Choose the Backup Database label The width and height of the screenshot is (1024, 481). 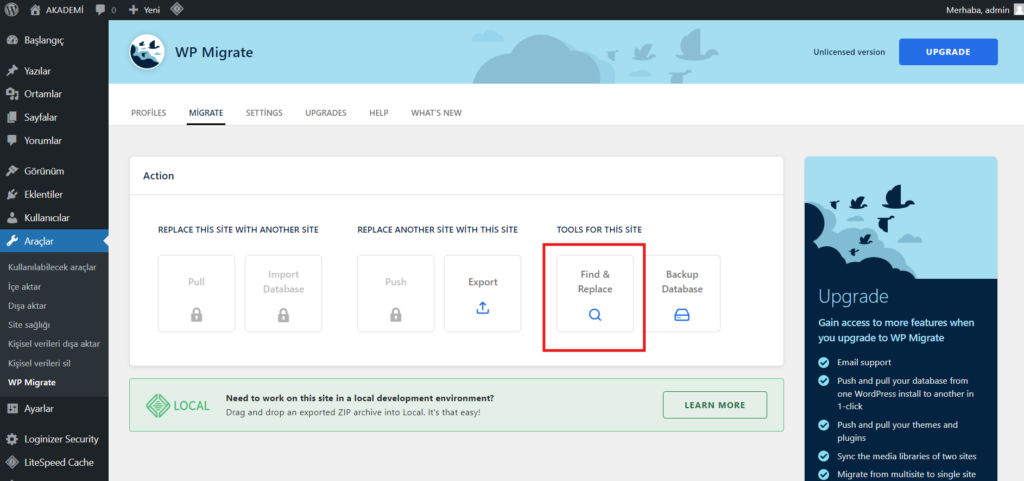click(682, 282)
